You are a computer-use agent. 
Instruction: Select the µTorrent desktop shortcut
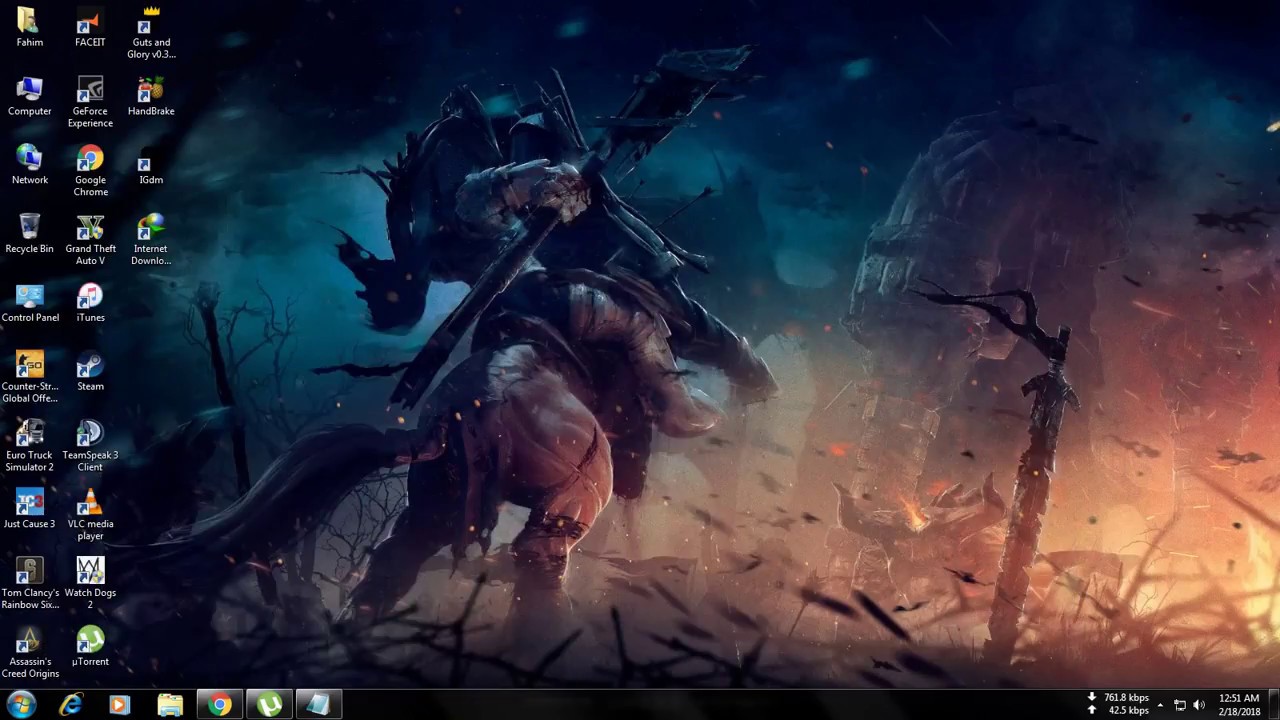90,648
